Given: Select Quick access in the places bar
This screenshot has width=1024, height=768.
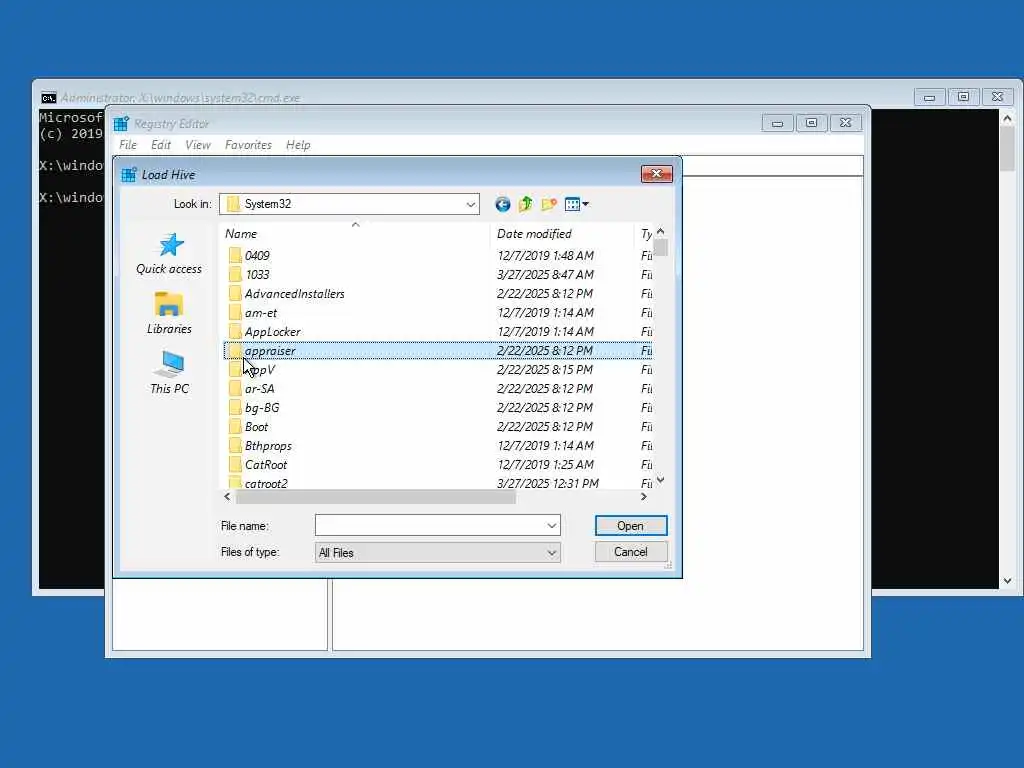Looking at the screenshot, I should tap(169, 254).
